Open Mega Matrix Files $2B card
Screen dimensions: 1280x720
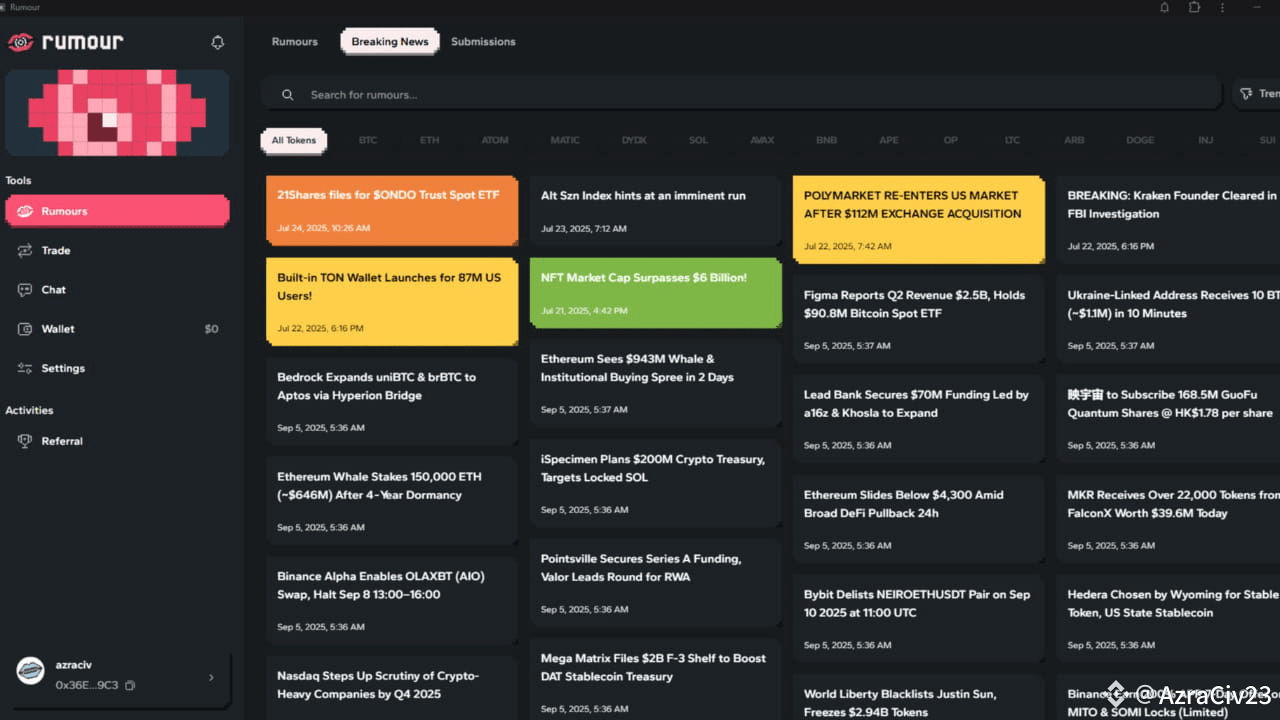pyautogui.click(x=656, y=679)
